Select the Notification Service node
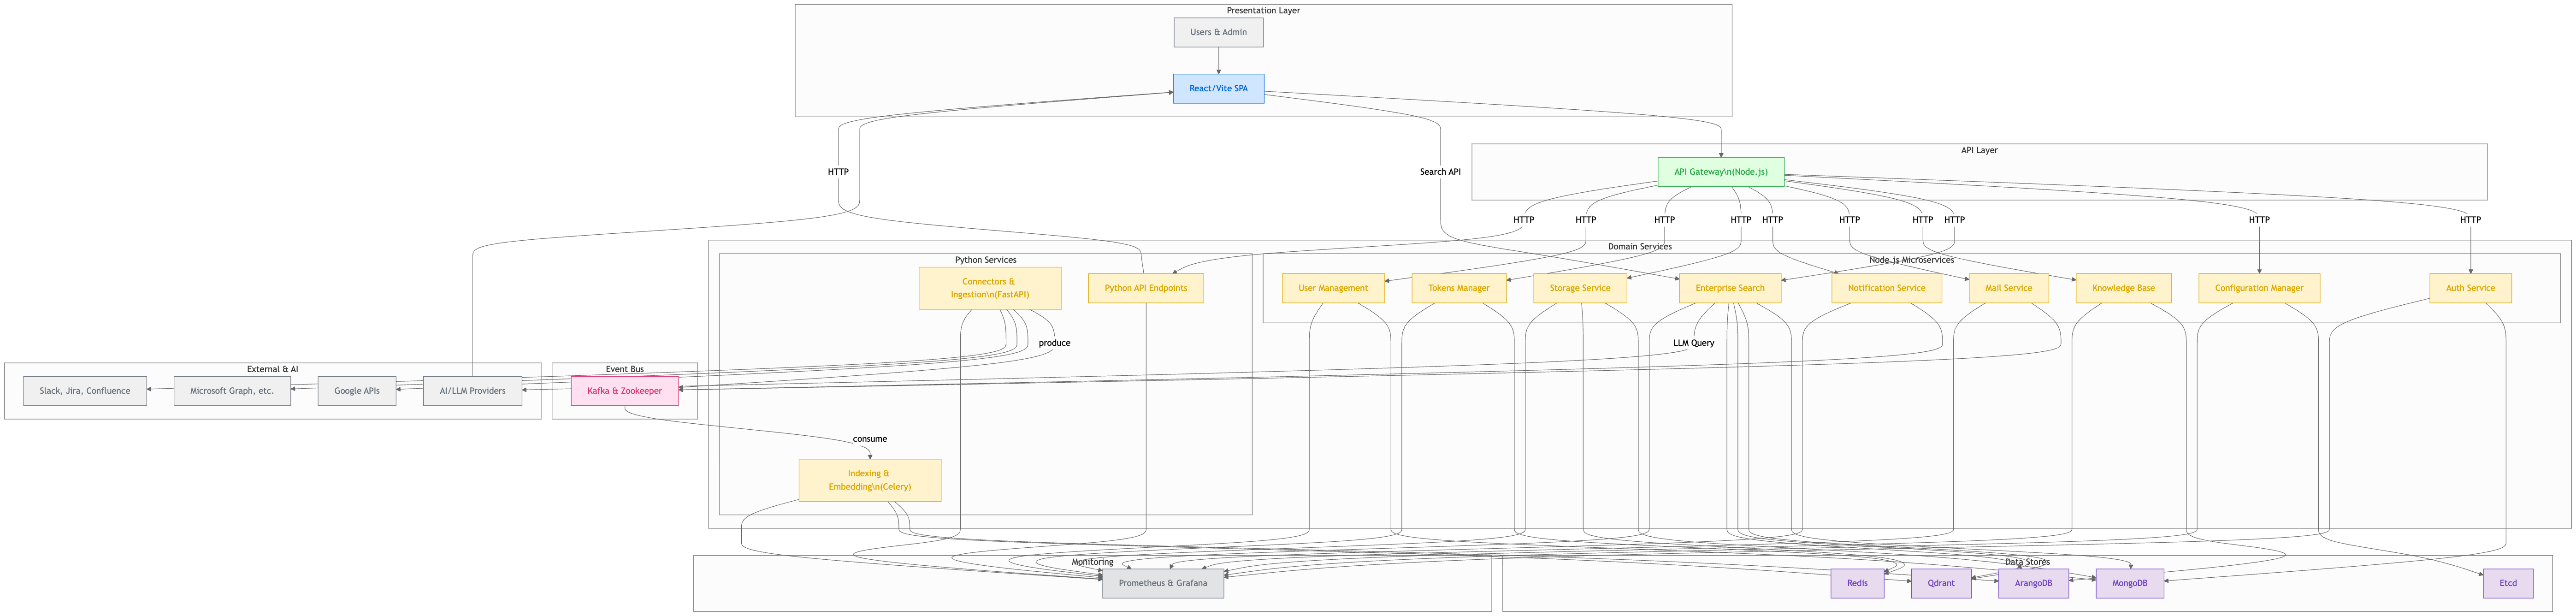 pyautogui.click(x=1886, y=288)
